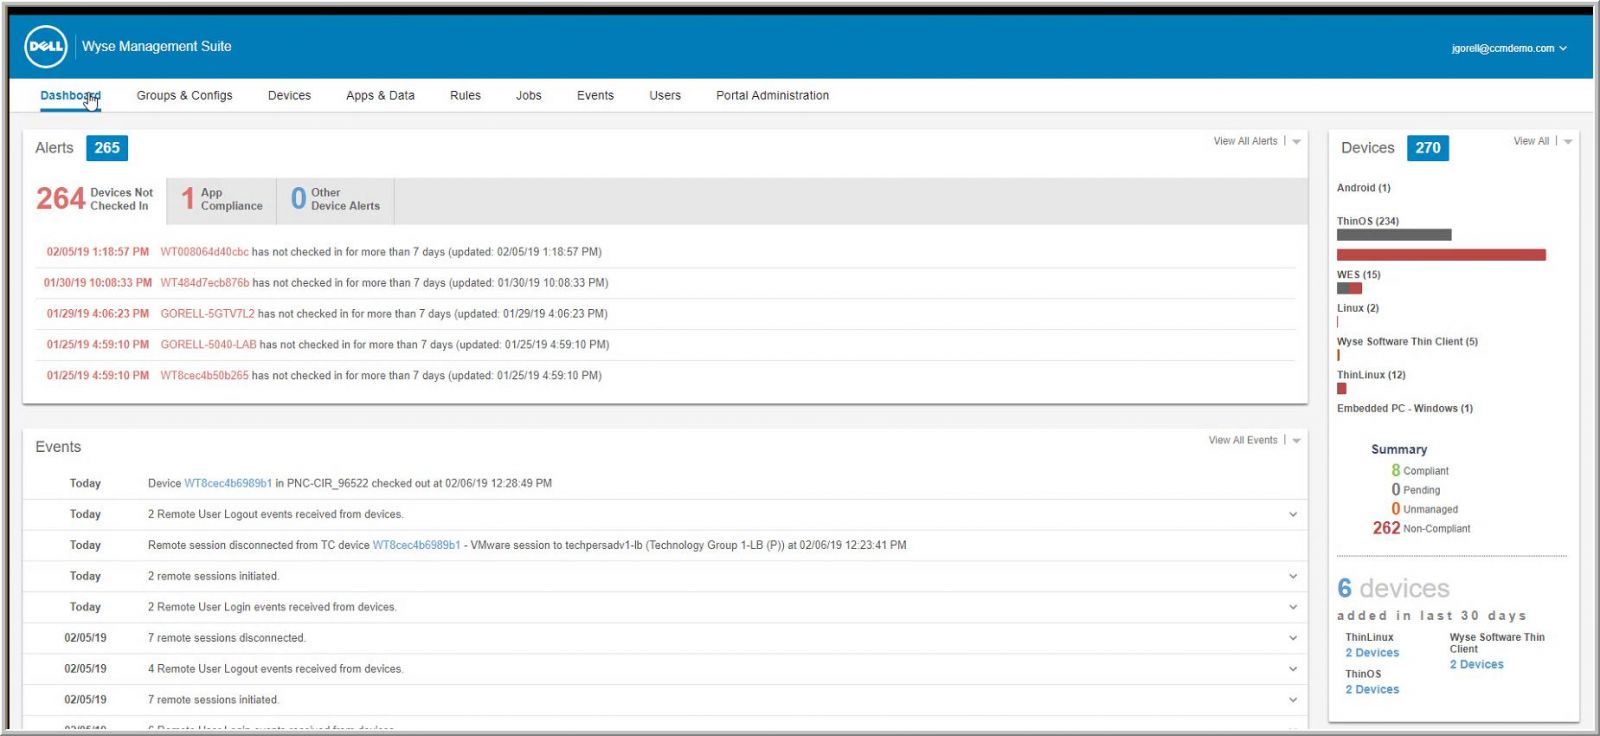Open the Jobs tab
1600x736 pixels.
click(x=529, y=96)
